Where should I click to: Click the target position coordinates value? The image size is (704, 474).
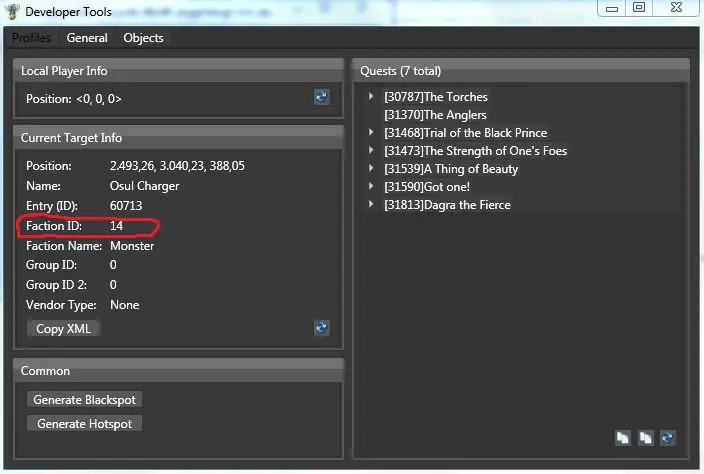coord(177,166)
